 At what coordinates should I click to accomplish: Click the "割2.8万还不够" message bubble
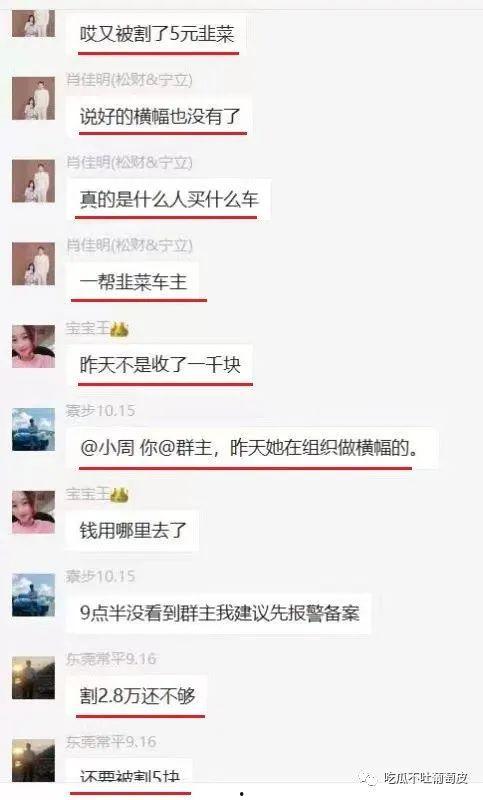coord(137,696)
